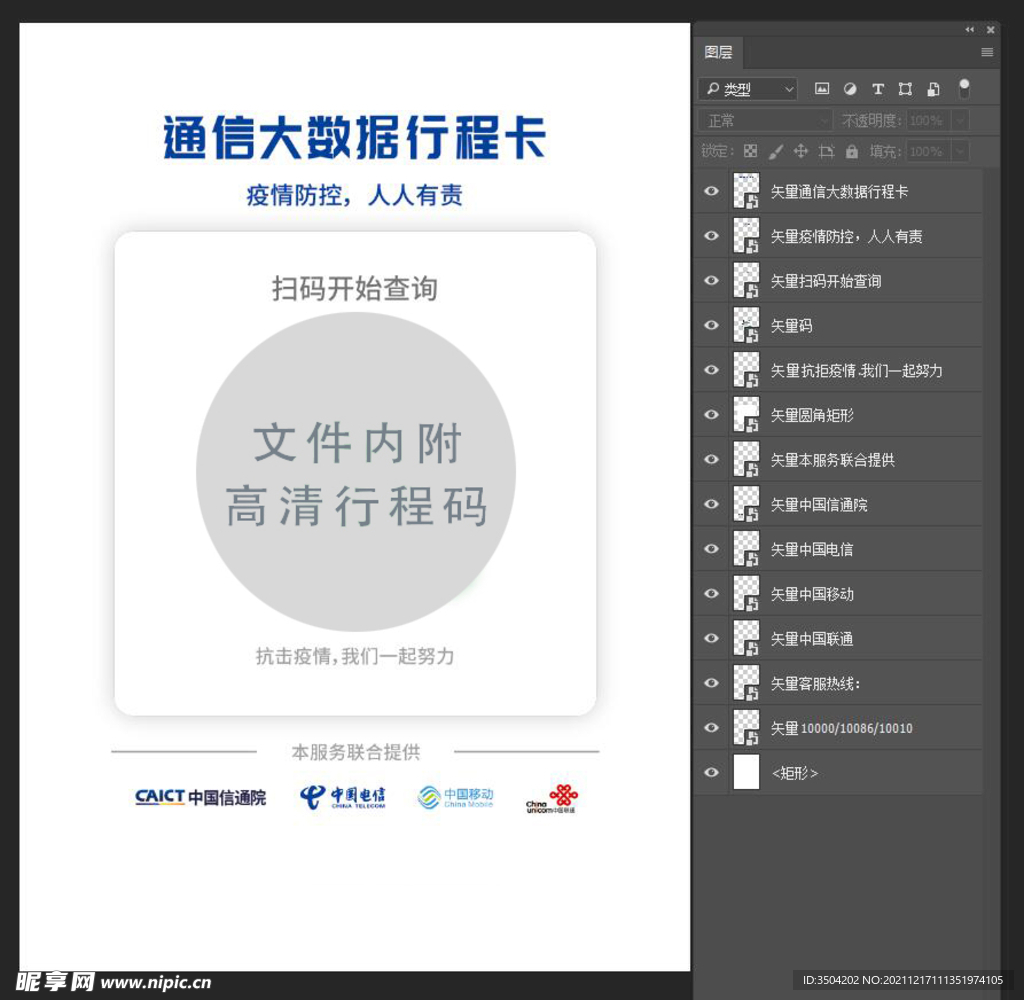The width and height of the screenshot is (1024, 1000).
Task: Toggle visibility of the 矢量中国电信 layer
Action: point(711,548)
